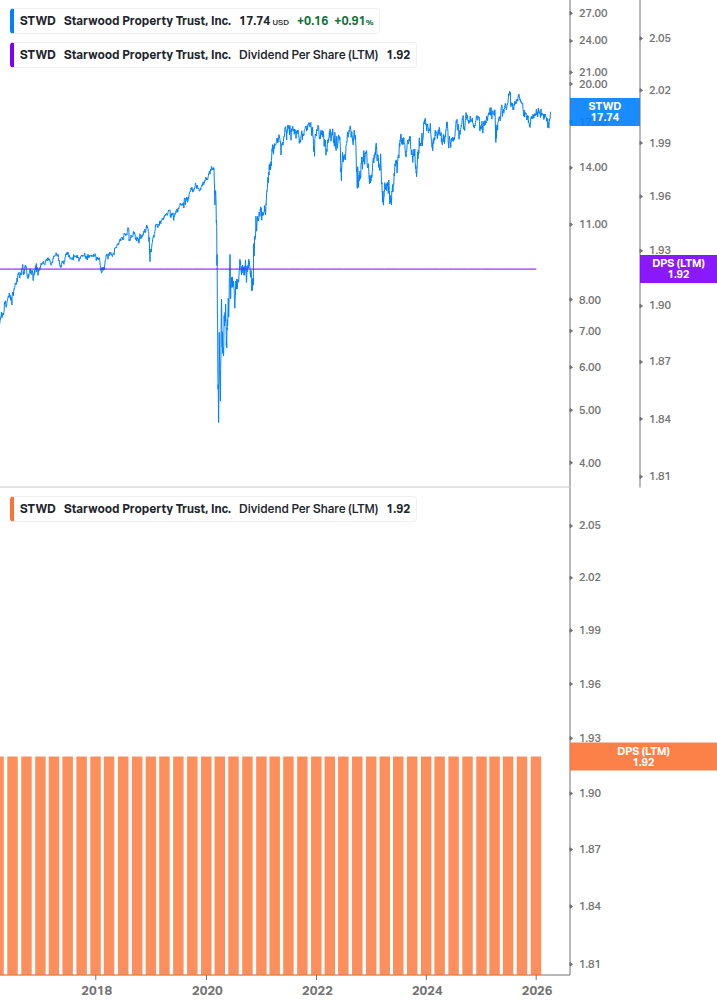Click the 2022 label on time axis
717x1005 pixels.
point(317,991)
